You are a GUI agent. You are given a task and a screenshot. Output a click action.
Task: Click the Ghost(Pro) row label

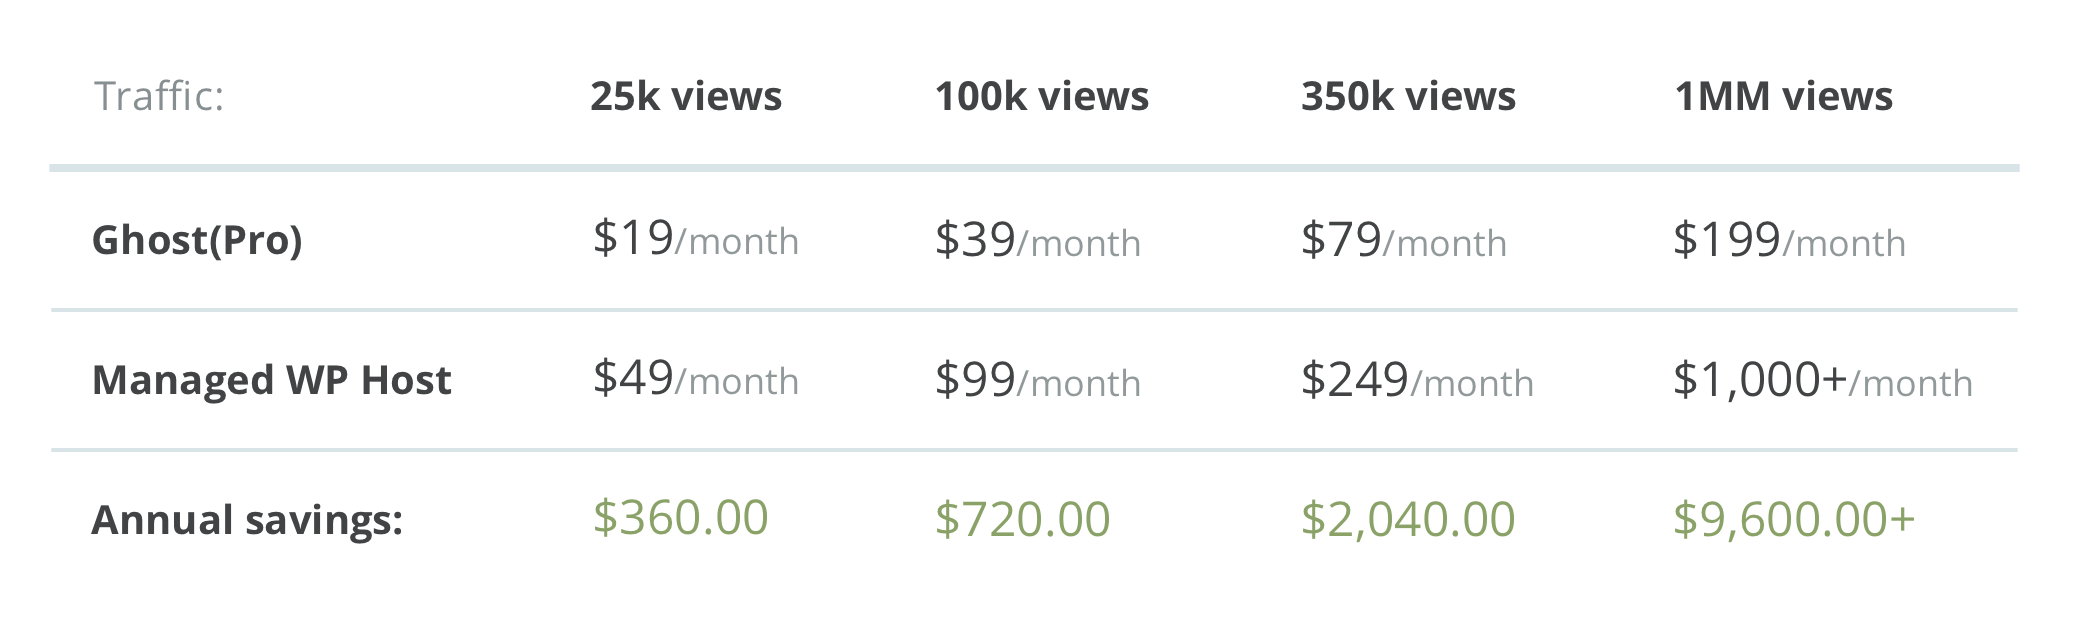pos(197,240)
